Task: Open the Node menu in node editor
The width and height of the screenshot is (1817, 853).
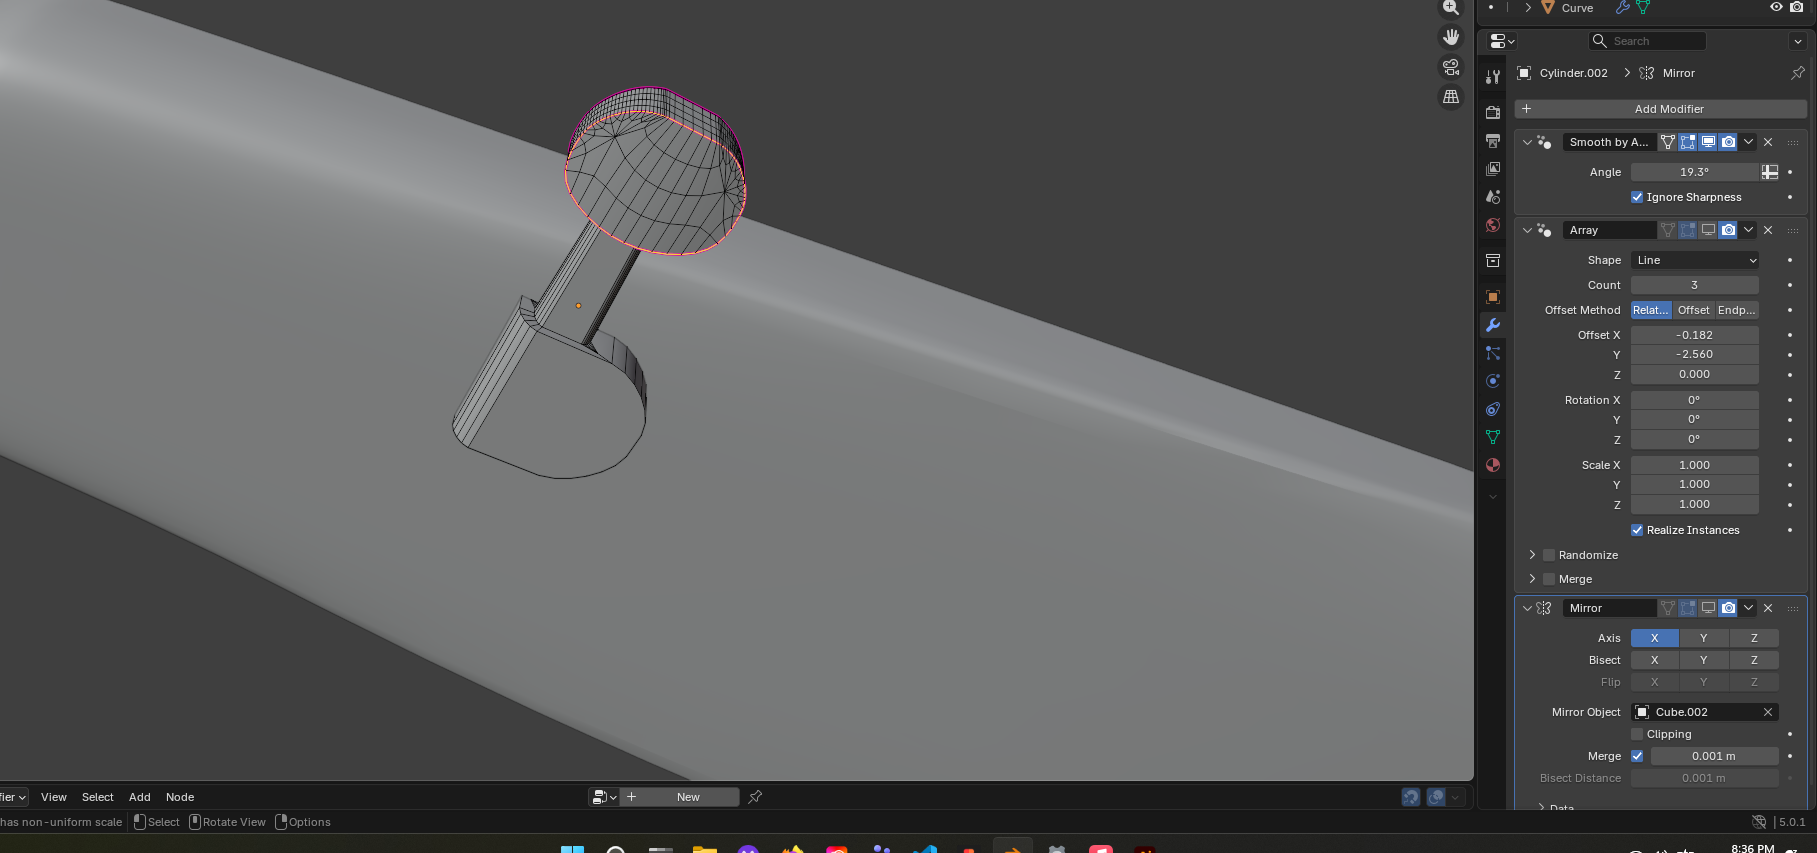Action: pyautogui.click(x=180, y=797)
